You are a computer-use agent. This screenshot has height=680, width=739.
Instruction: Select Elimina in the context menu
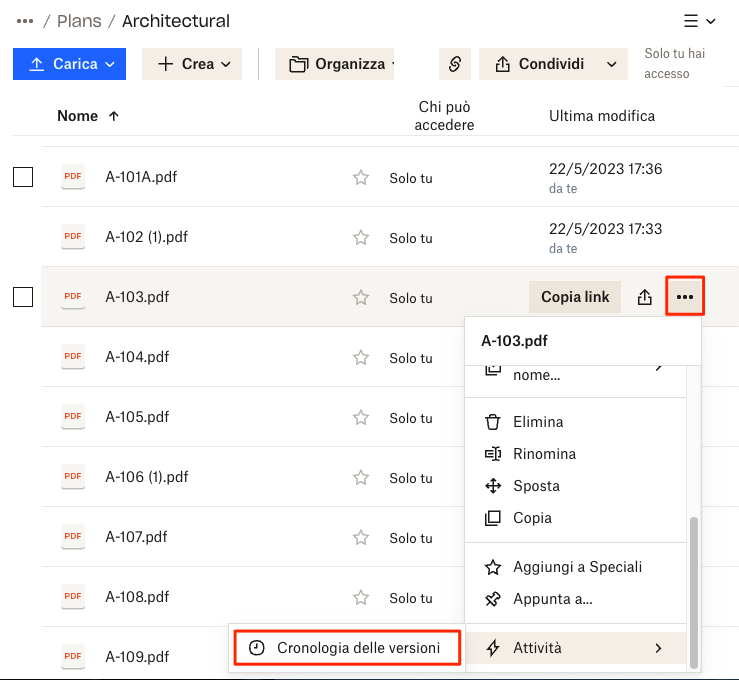[538, 422]
